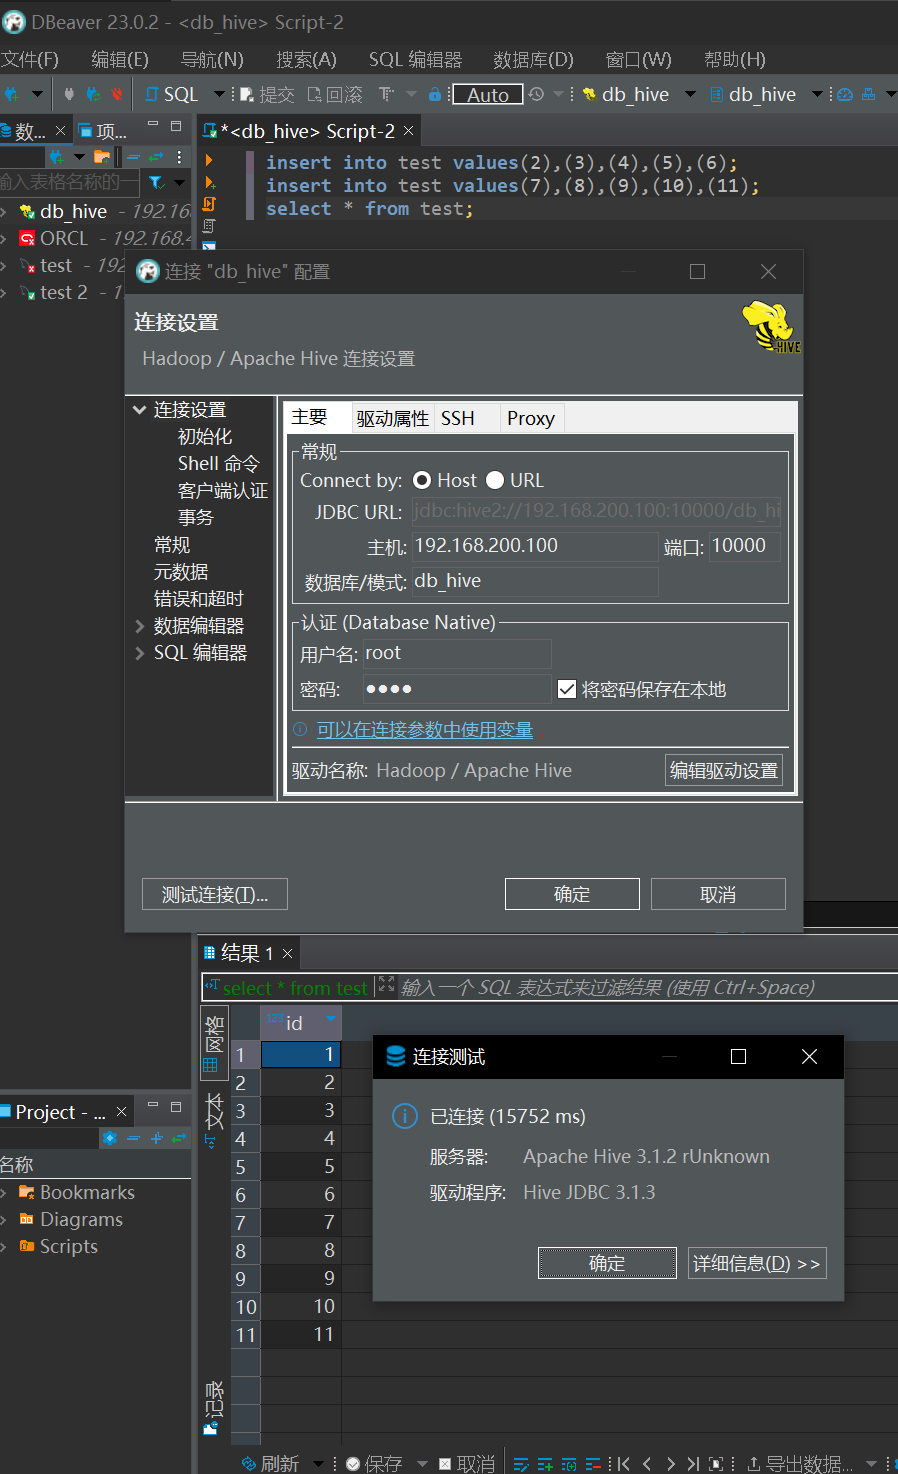
Task: Toggle link with editor in Project panel
Action: click(x=179, y=1138)
